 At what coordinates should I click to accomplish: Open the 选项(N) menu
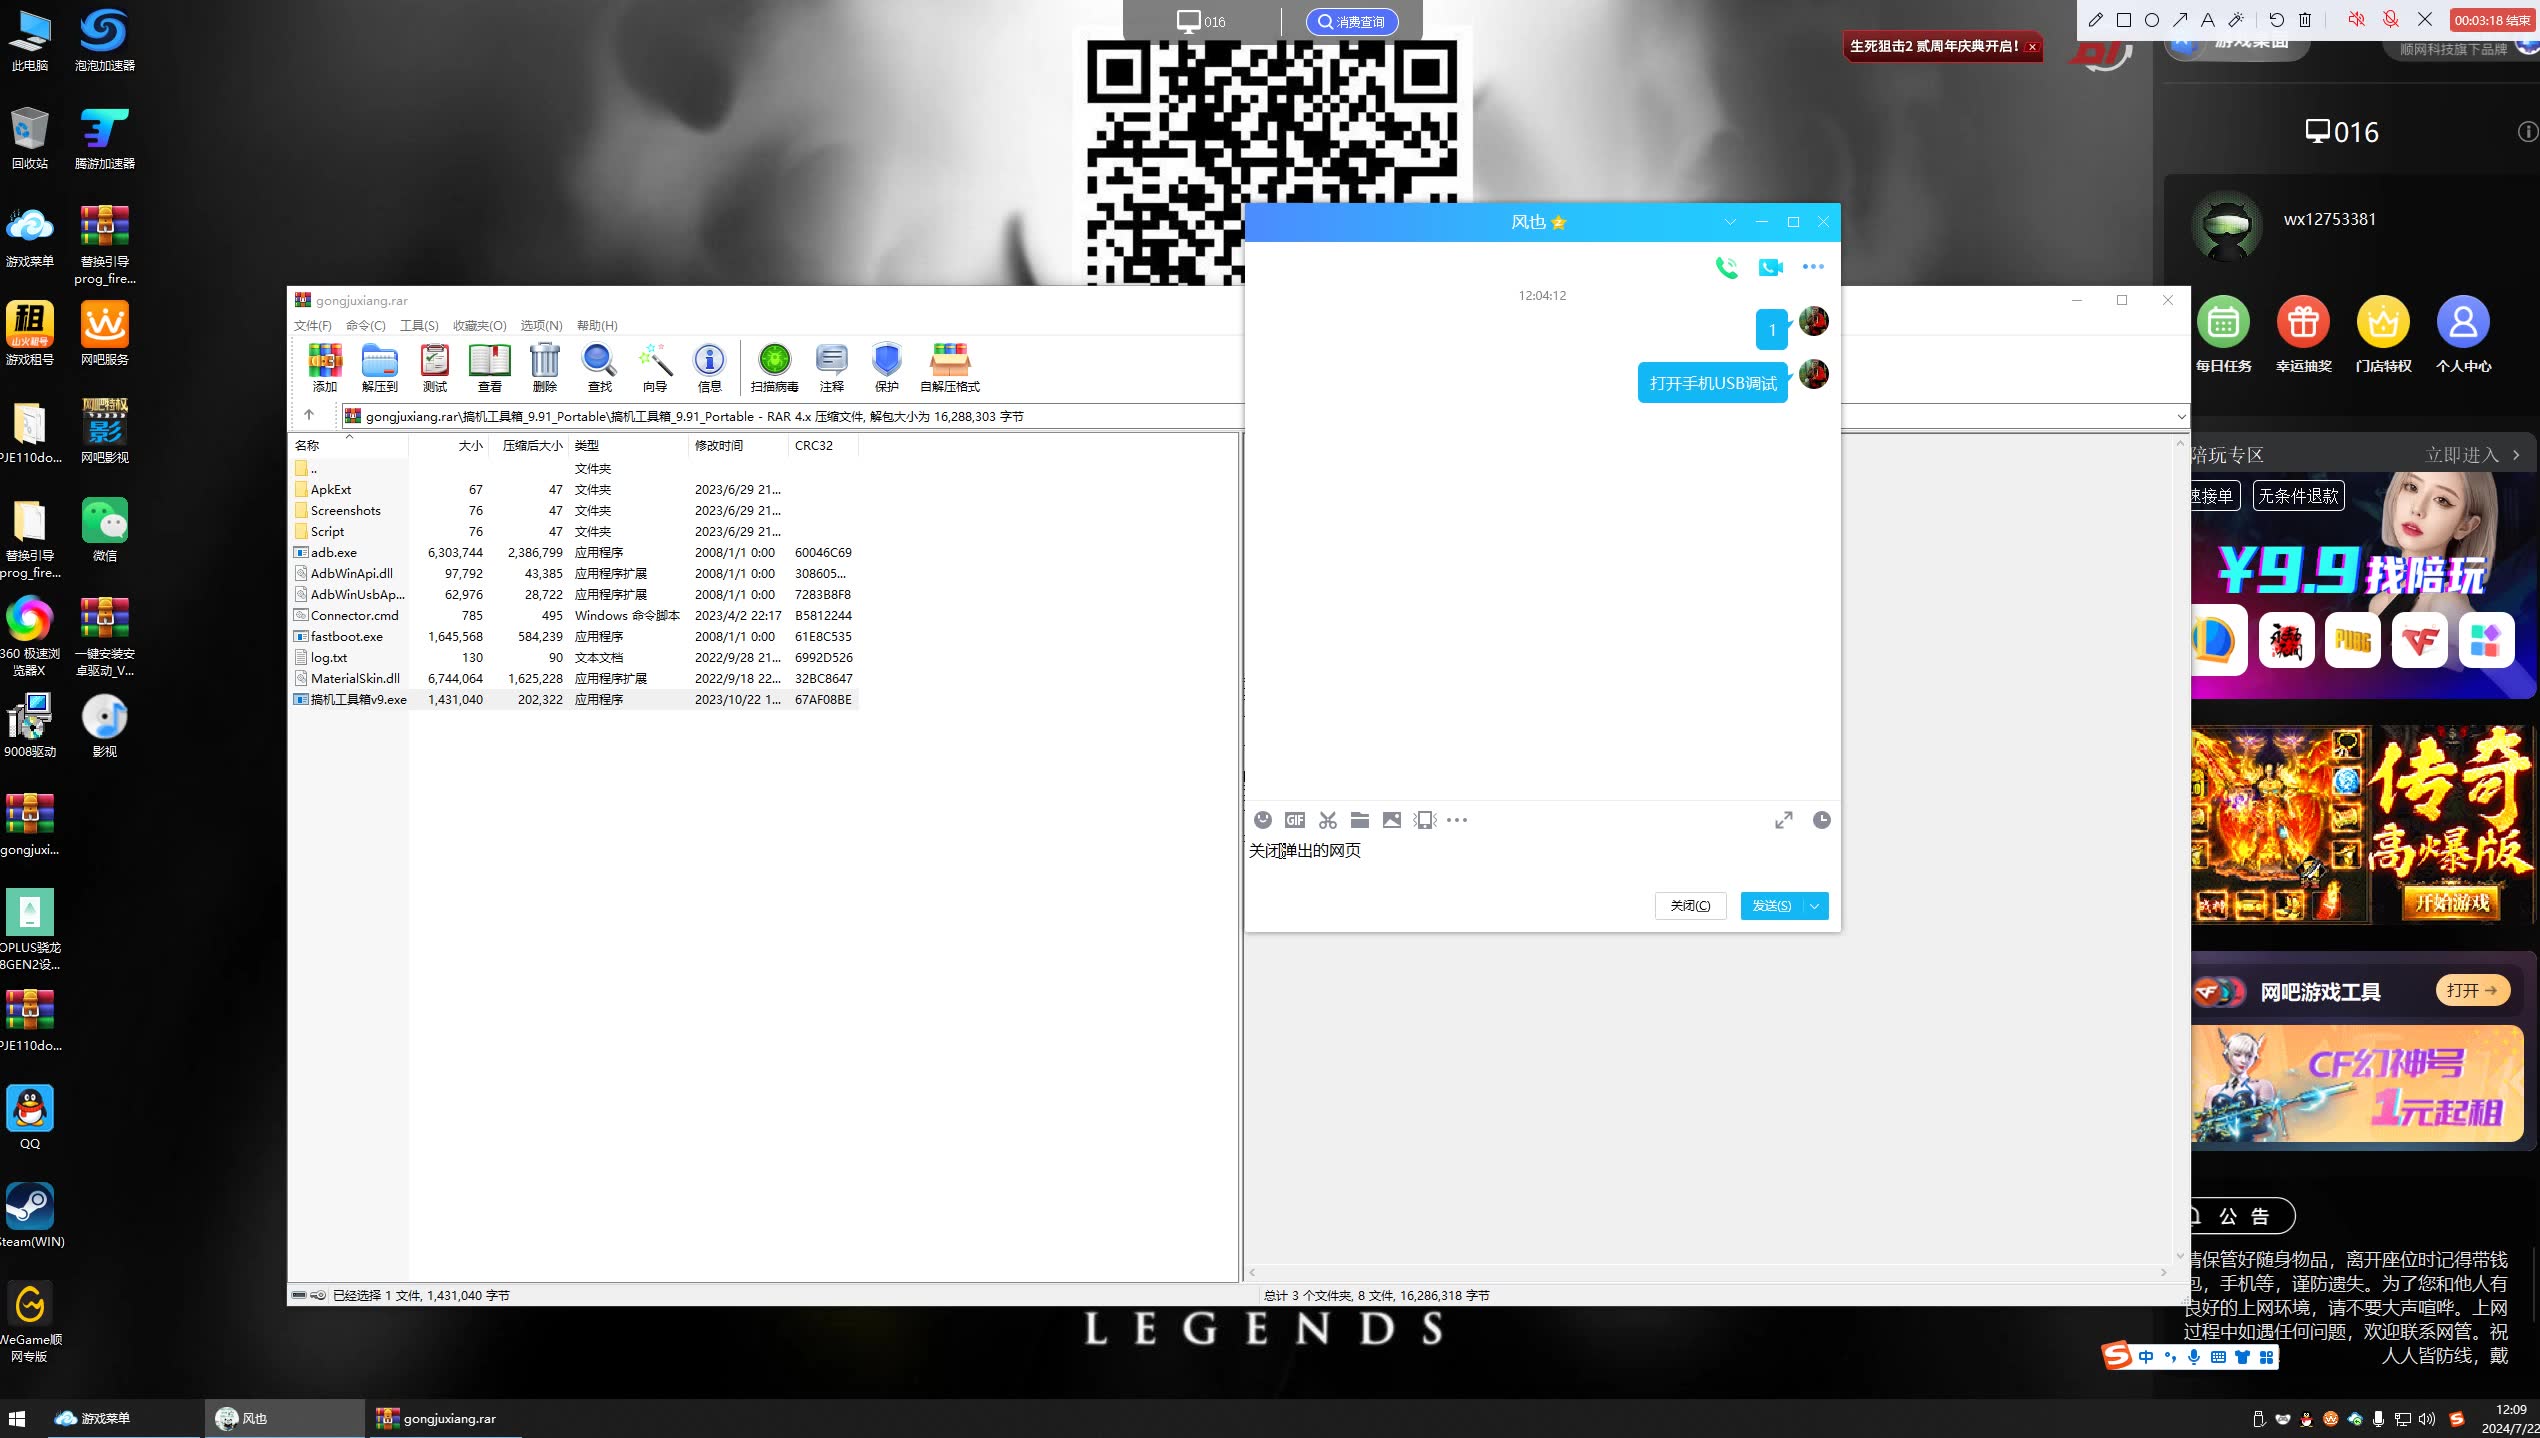click(x=541, y=325)
